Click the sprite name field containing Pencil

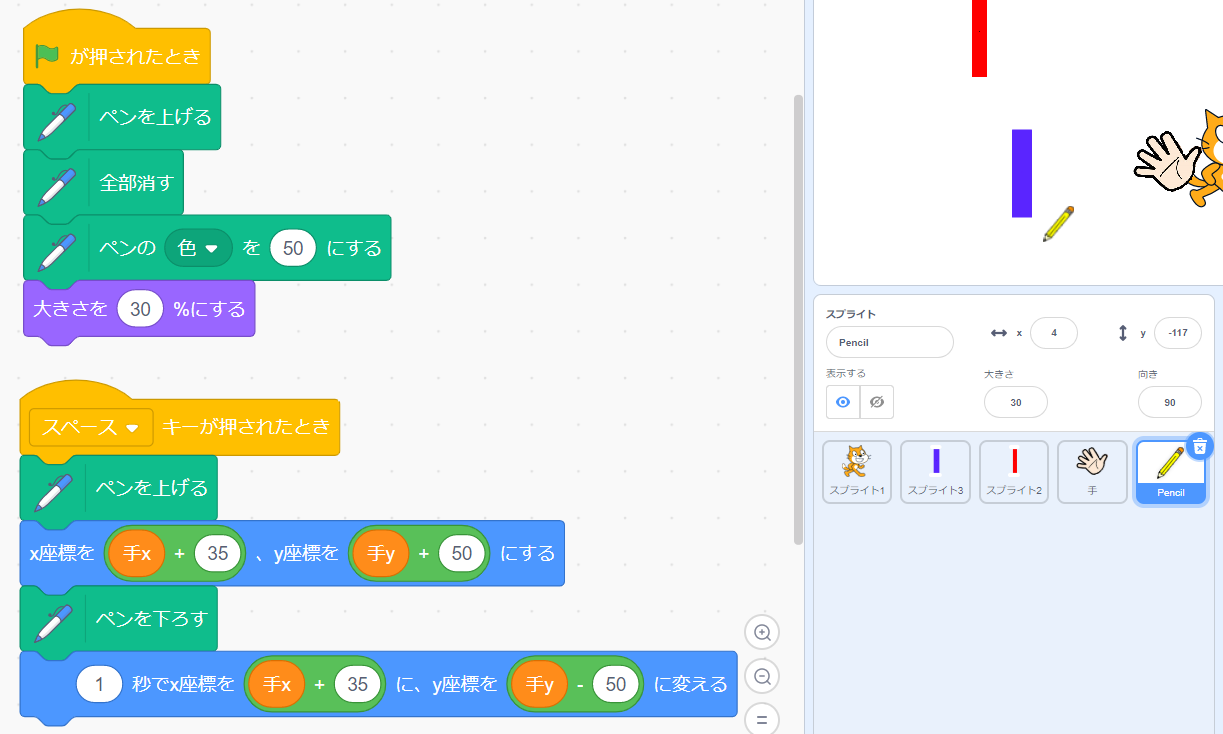coord(889,342)
